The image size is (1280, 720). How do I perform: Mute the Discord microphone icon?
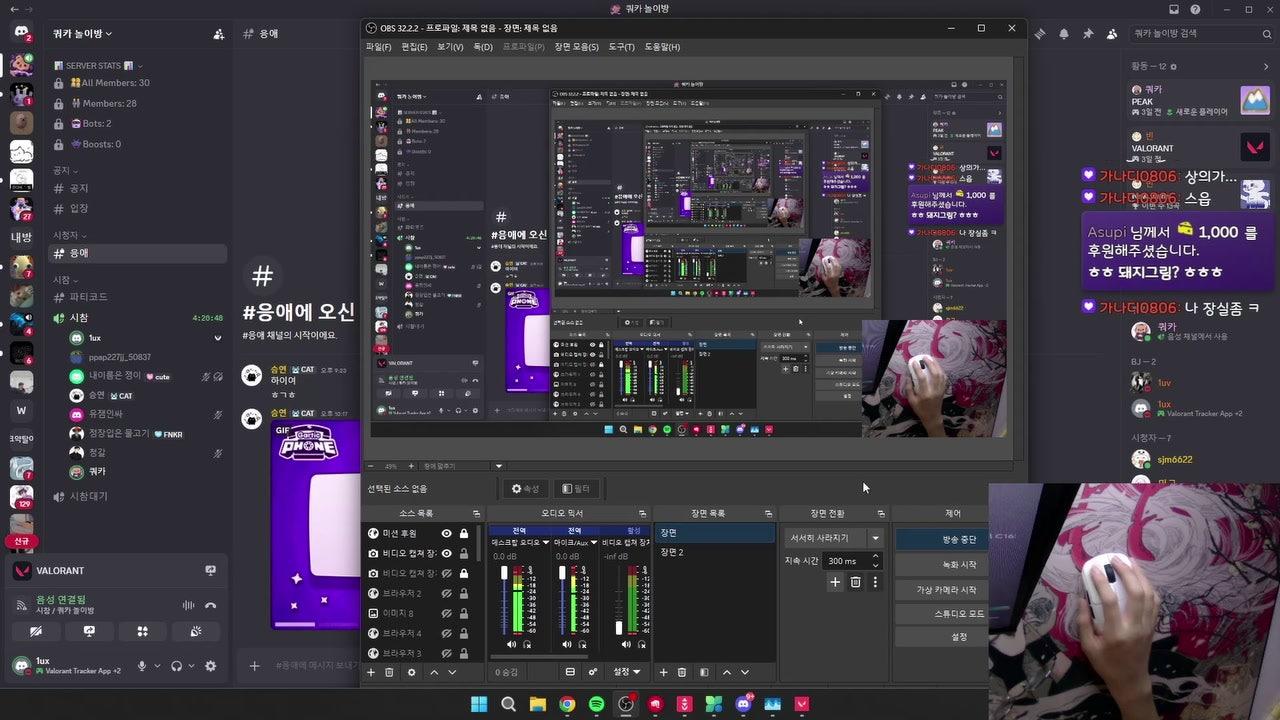142,666
